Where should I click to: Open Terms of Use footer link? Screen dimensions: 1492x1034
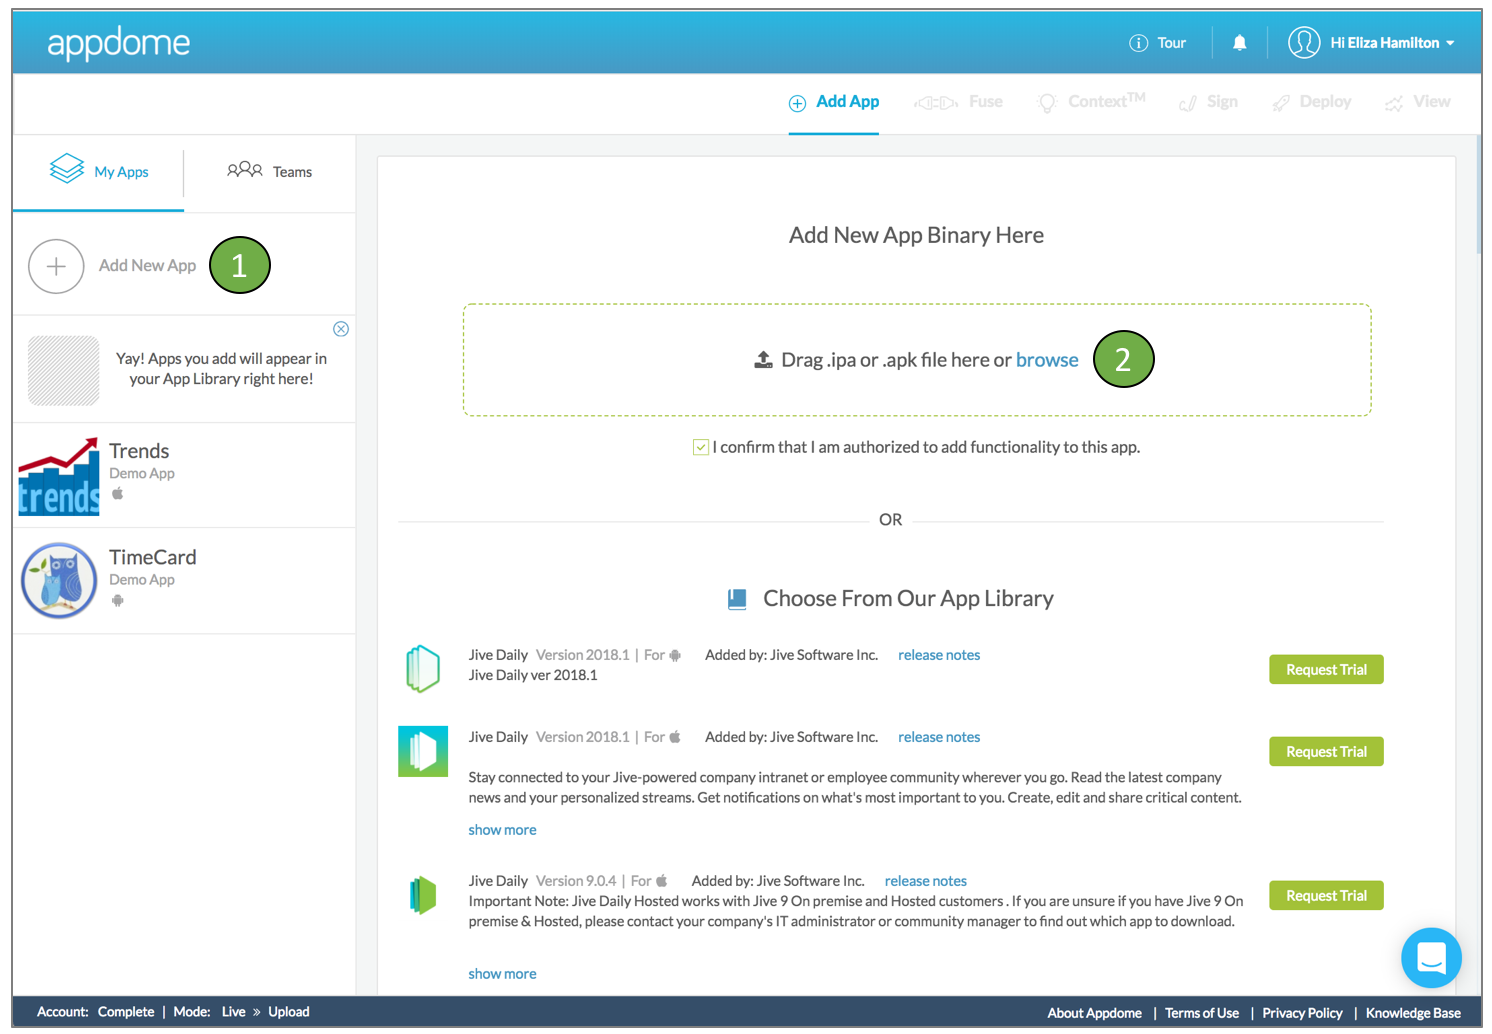coord(1202,1013)
